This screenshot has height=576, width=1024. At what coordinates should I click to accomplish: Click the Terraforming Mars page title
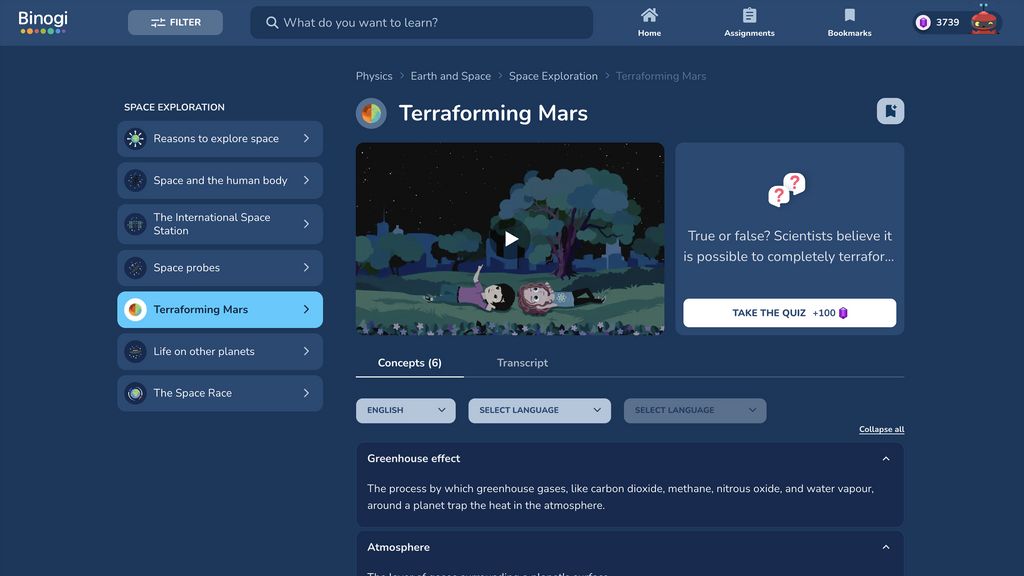coord(493,113)
